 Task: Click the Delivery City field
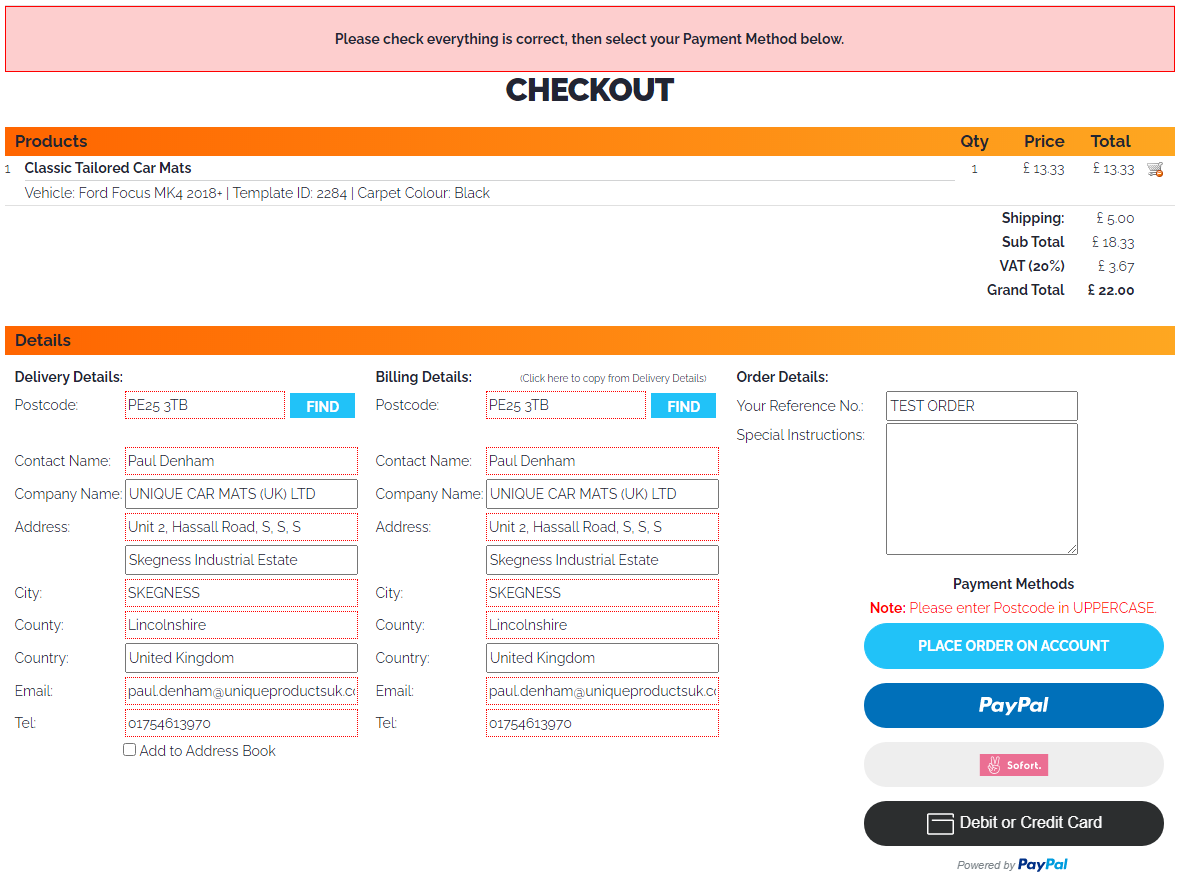(241, 593)
